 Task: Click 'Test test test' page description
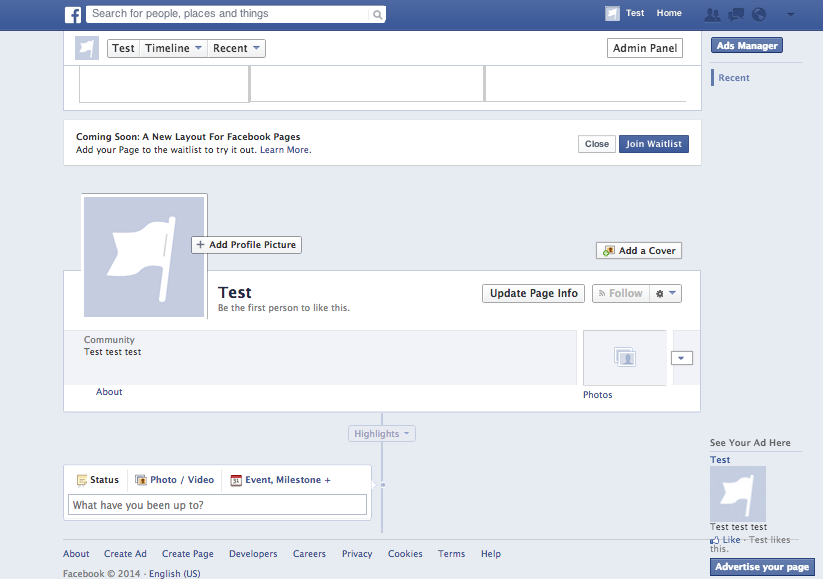pos(112,352)
